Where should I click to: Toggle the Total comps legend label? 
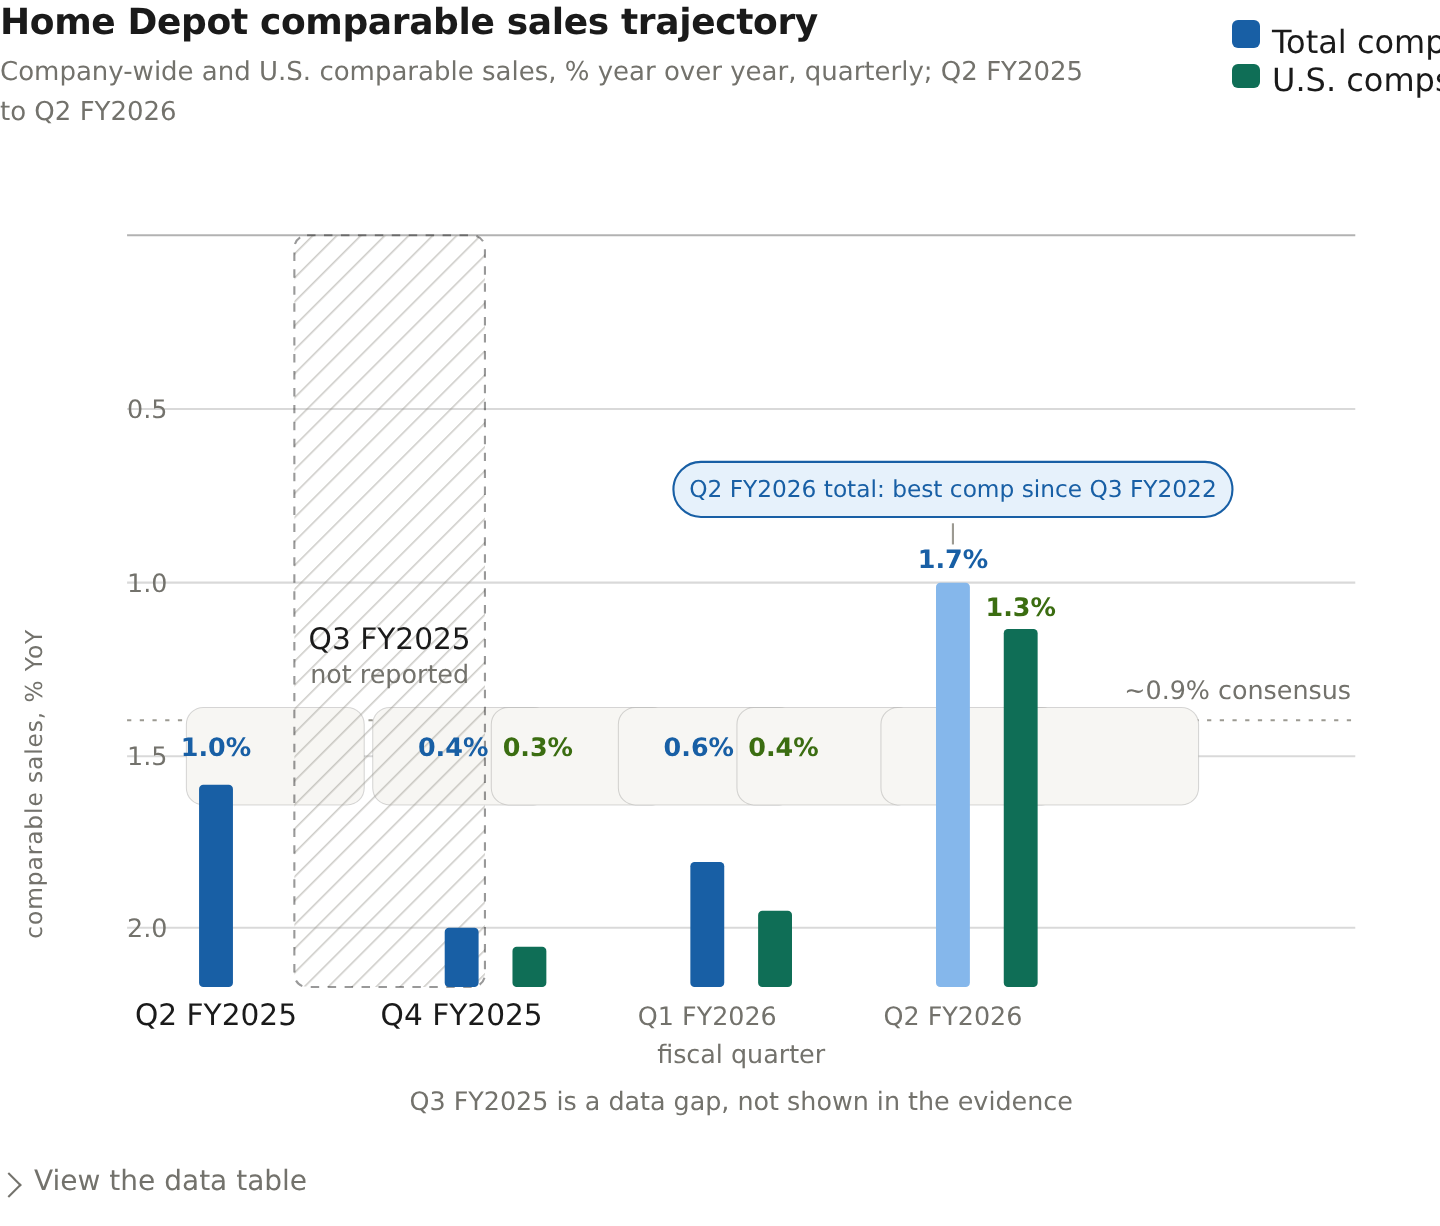[x=1355, y=42]
